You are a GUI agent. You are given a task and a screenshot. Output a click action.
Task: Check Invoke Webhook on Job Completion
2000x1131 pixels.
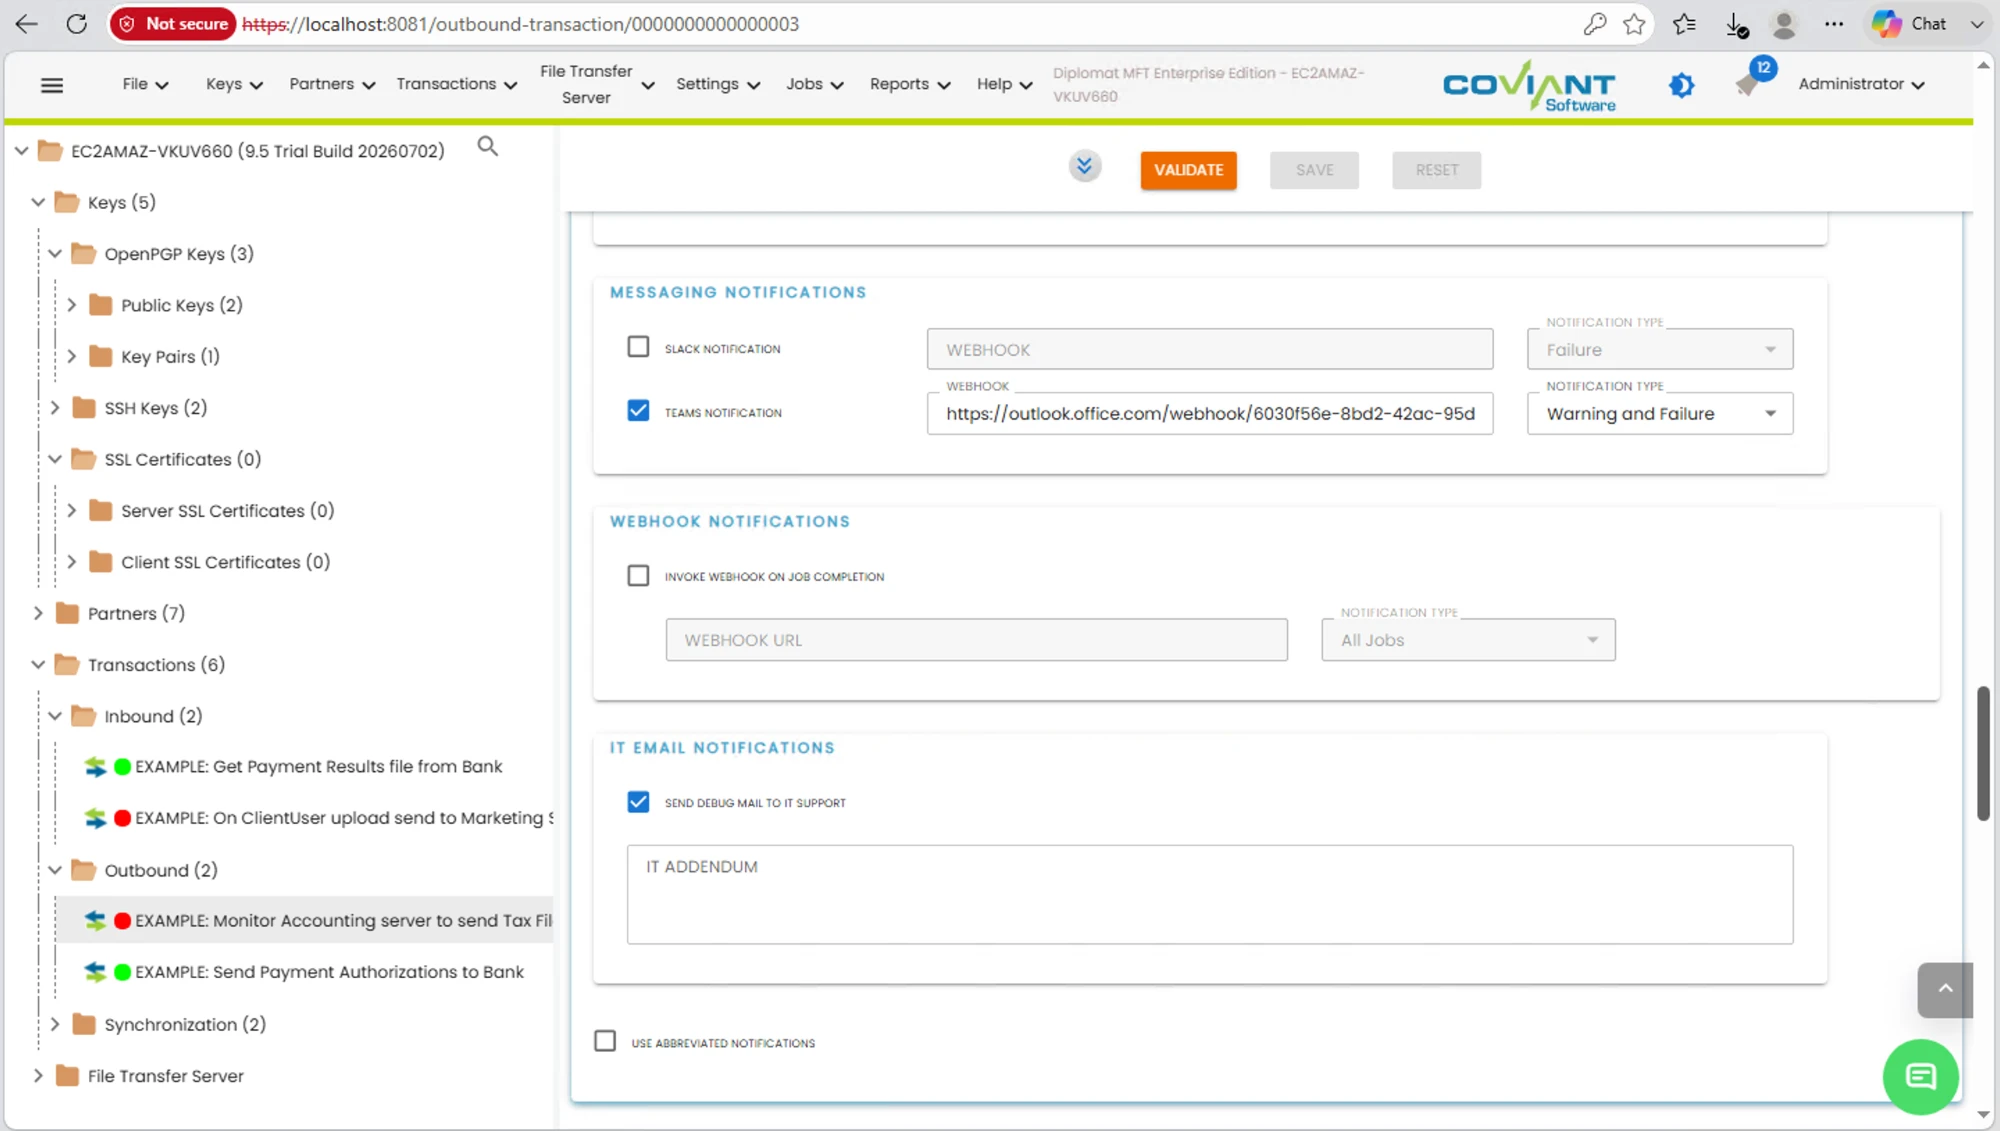638,575
